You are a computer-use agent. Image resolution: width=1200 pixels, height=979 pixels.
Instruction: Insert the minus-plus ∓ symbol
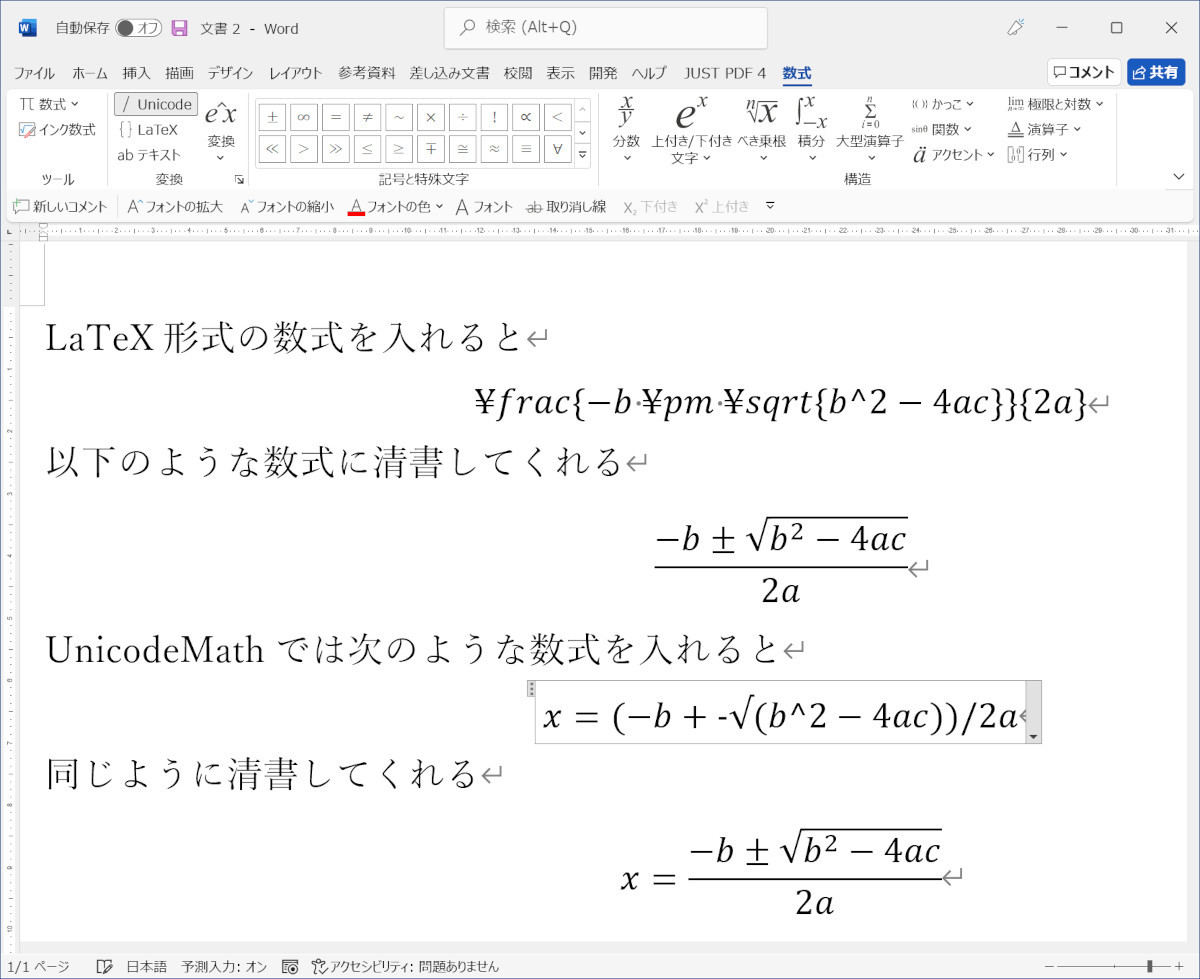pos(431,149)
